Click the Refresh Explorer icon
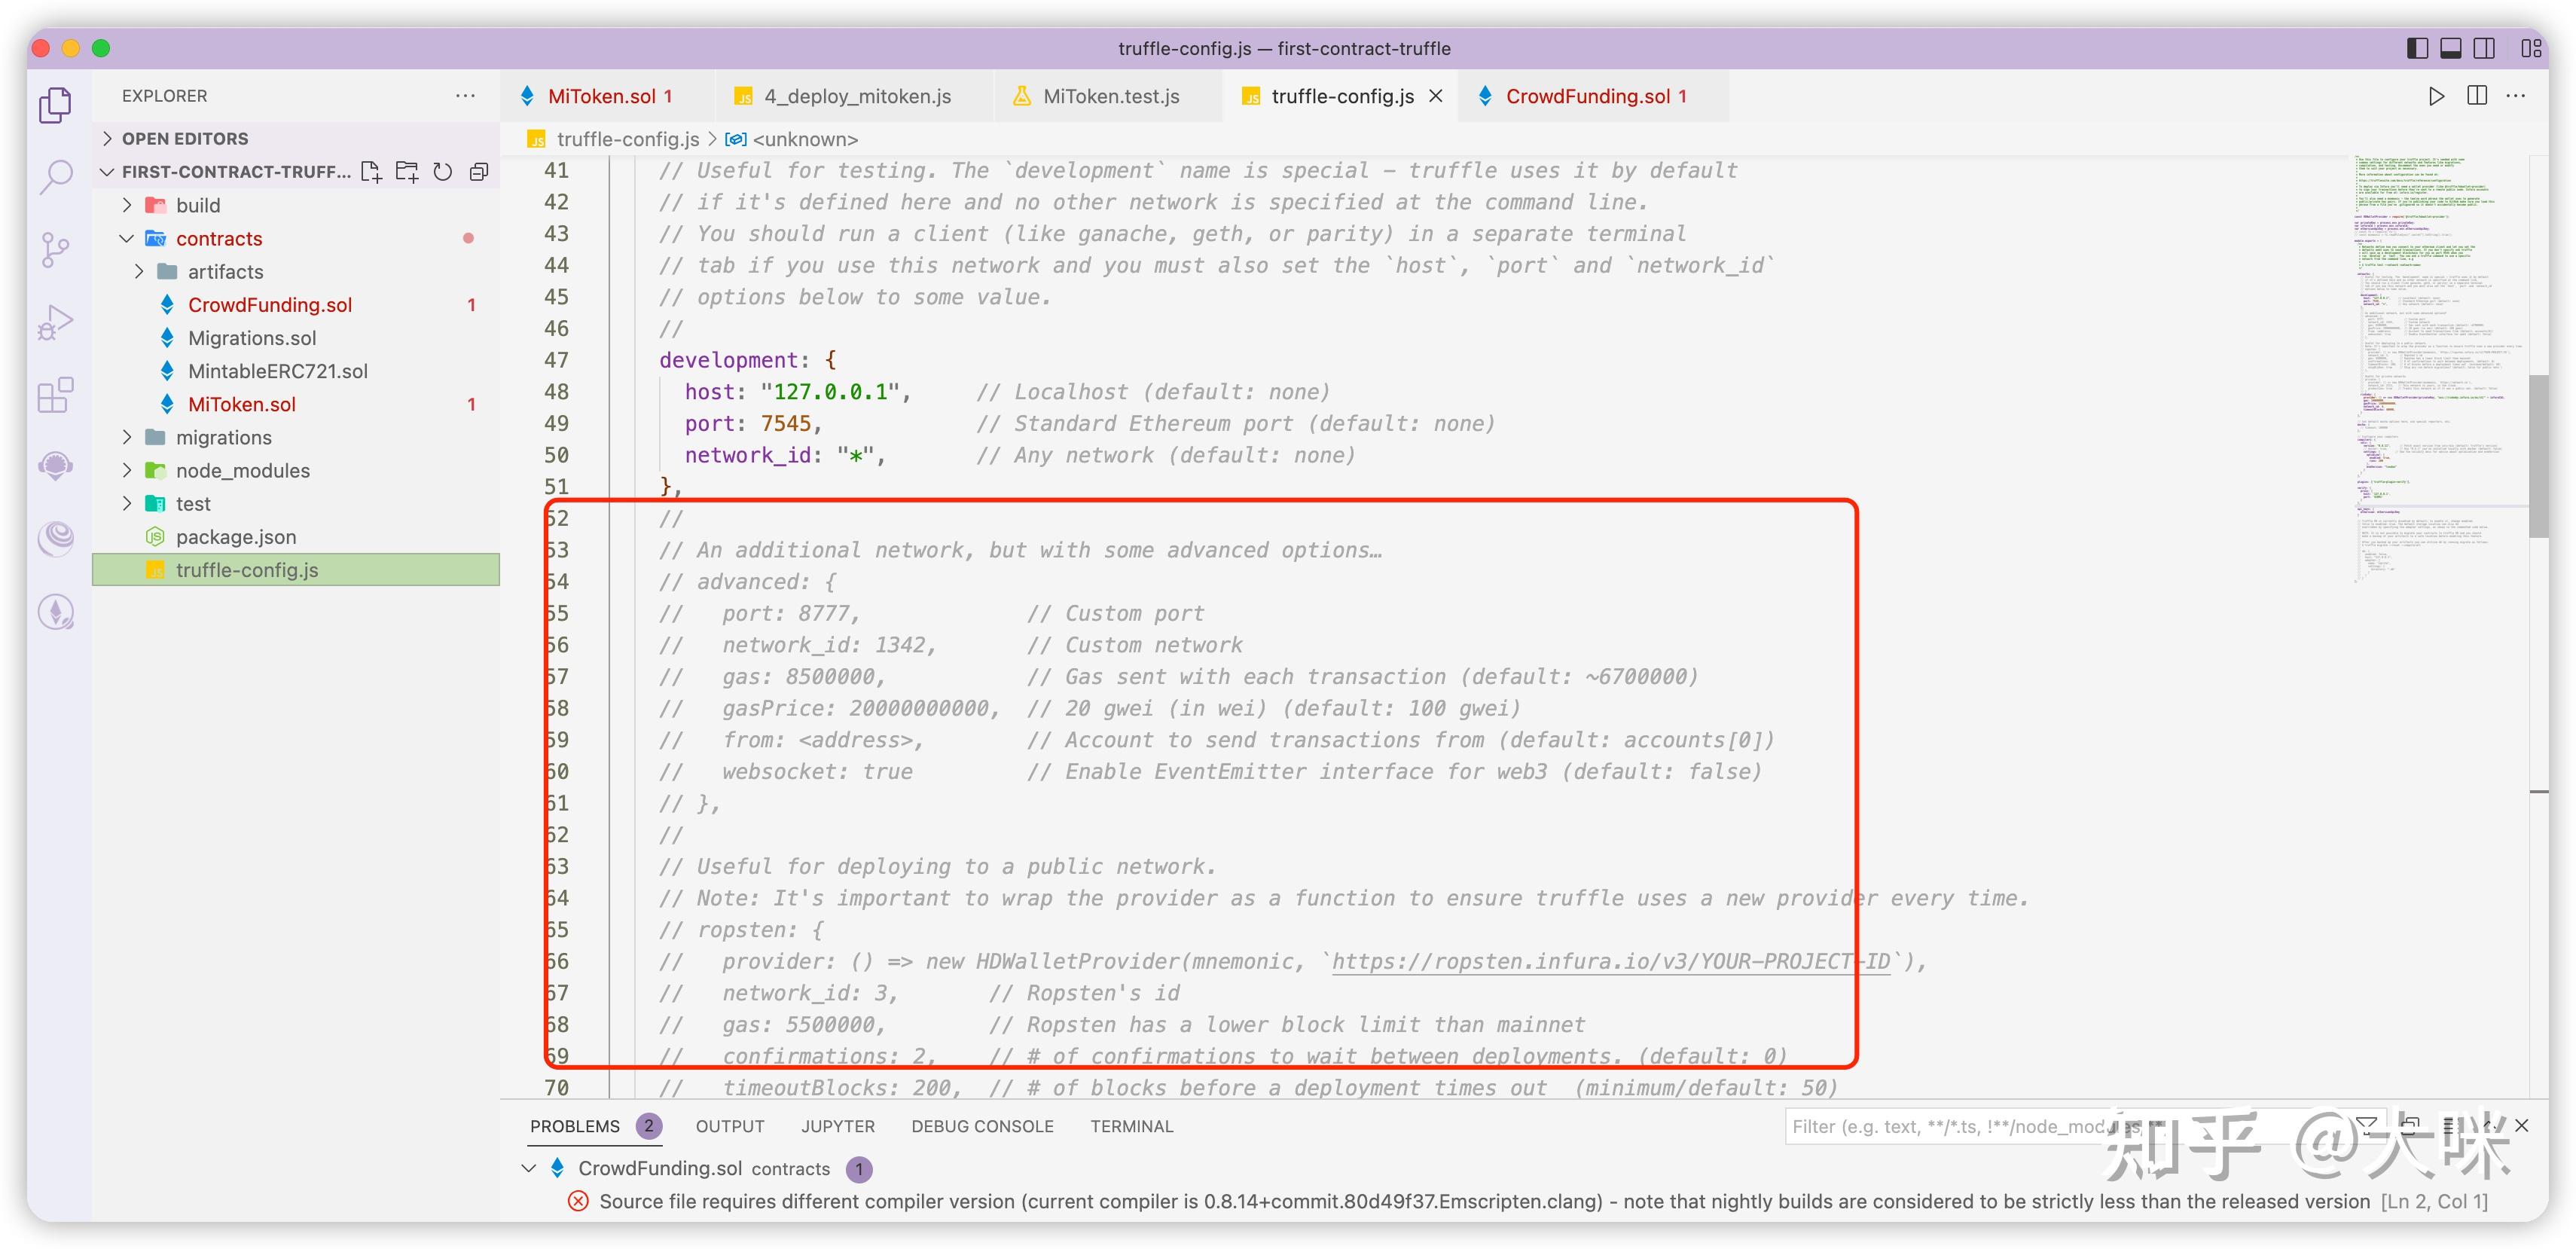The height and width of the screenshot is (1249, 2576). [442, 172]
